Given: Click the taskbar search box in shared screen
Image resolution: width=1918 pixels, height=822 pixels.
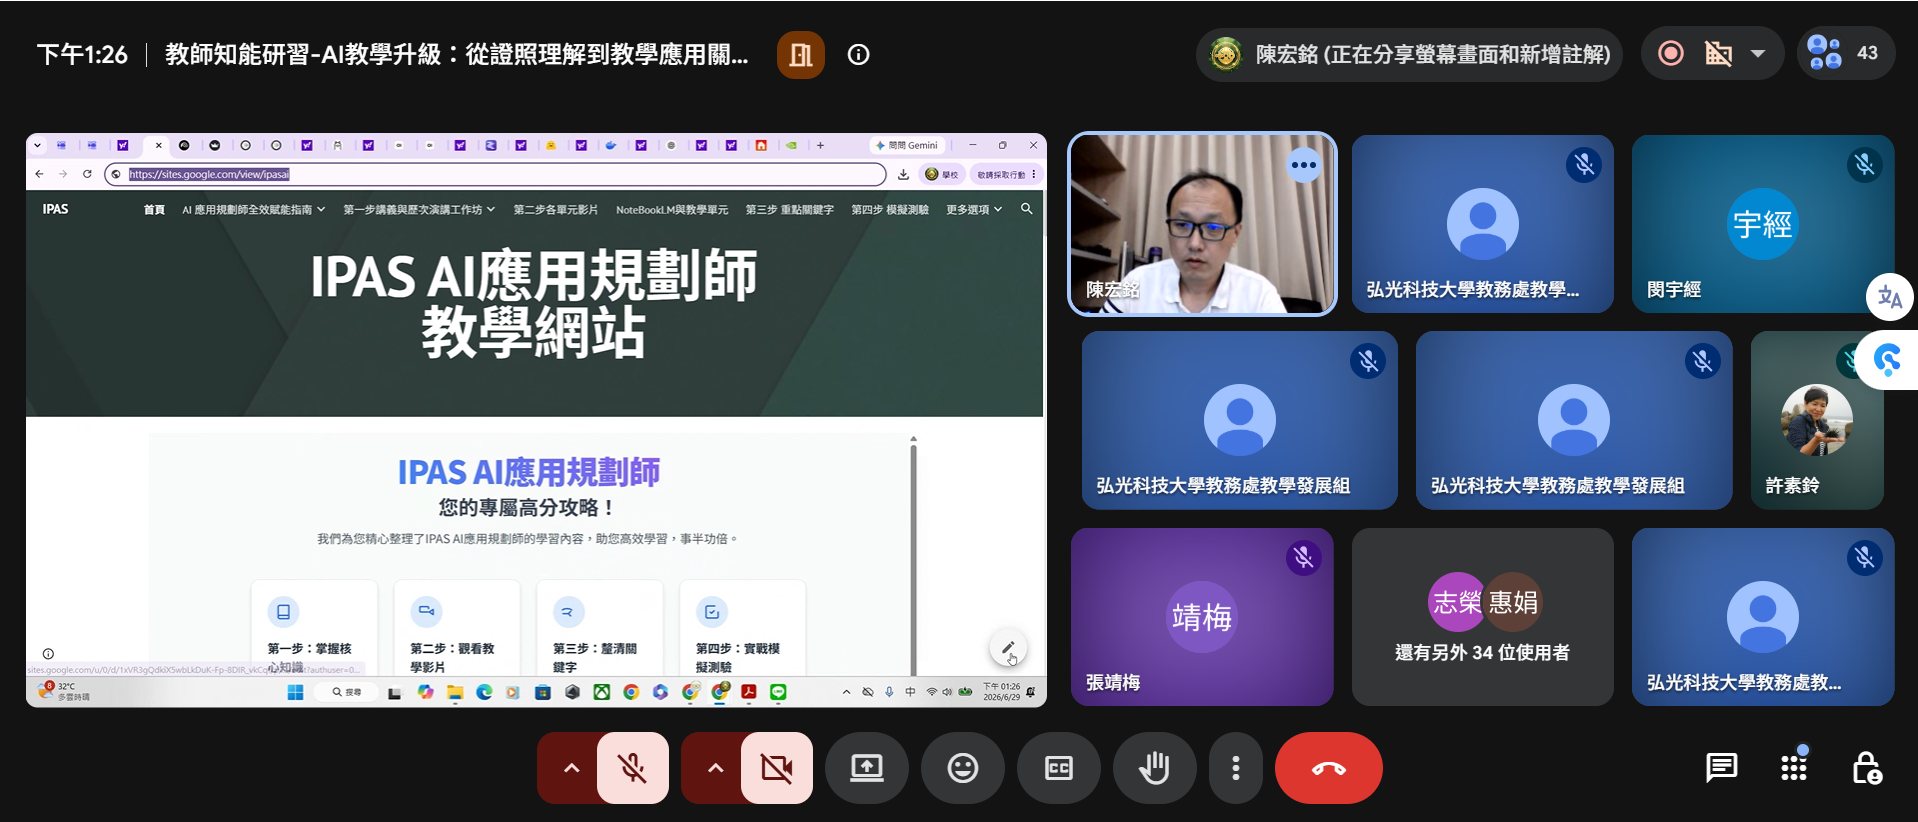Looking at the screenshot, I should pos(346,692).
